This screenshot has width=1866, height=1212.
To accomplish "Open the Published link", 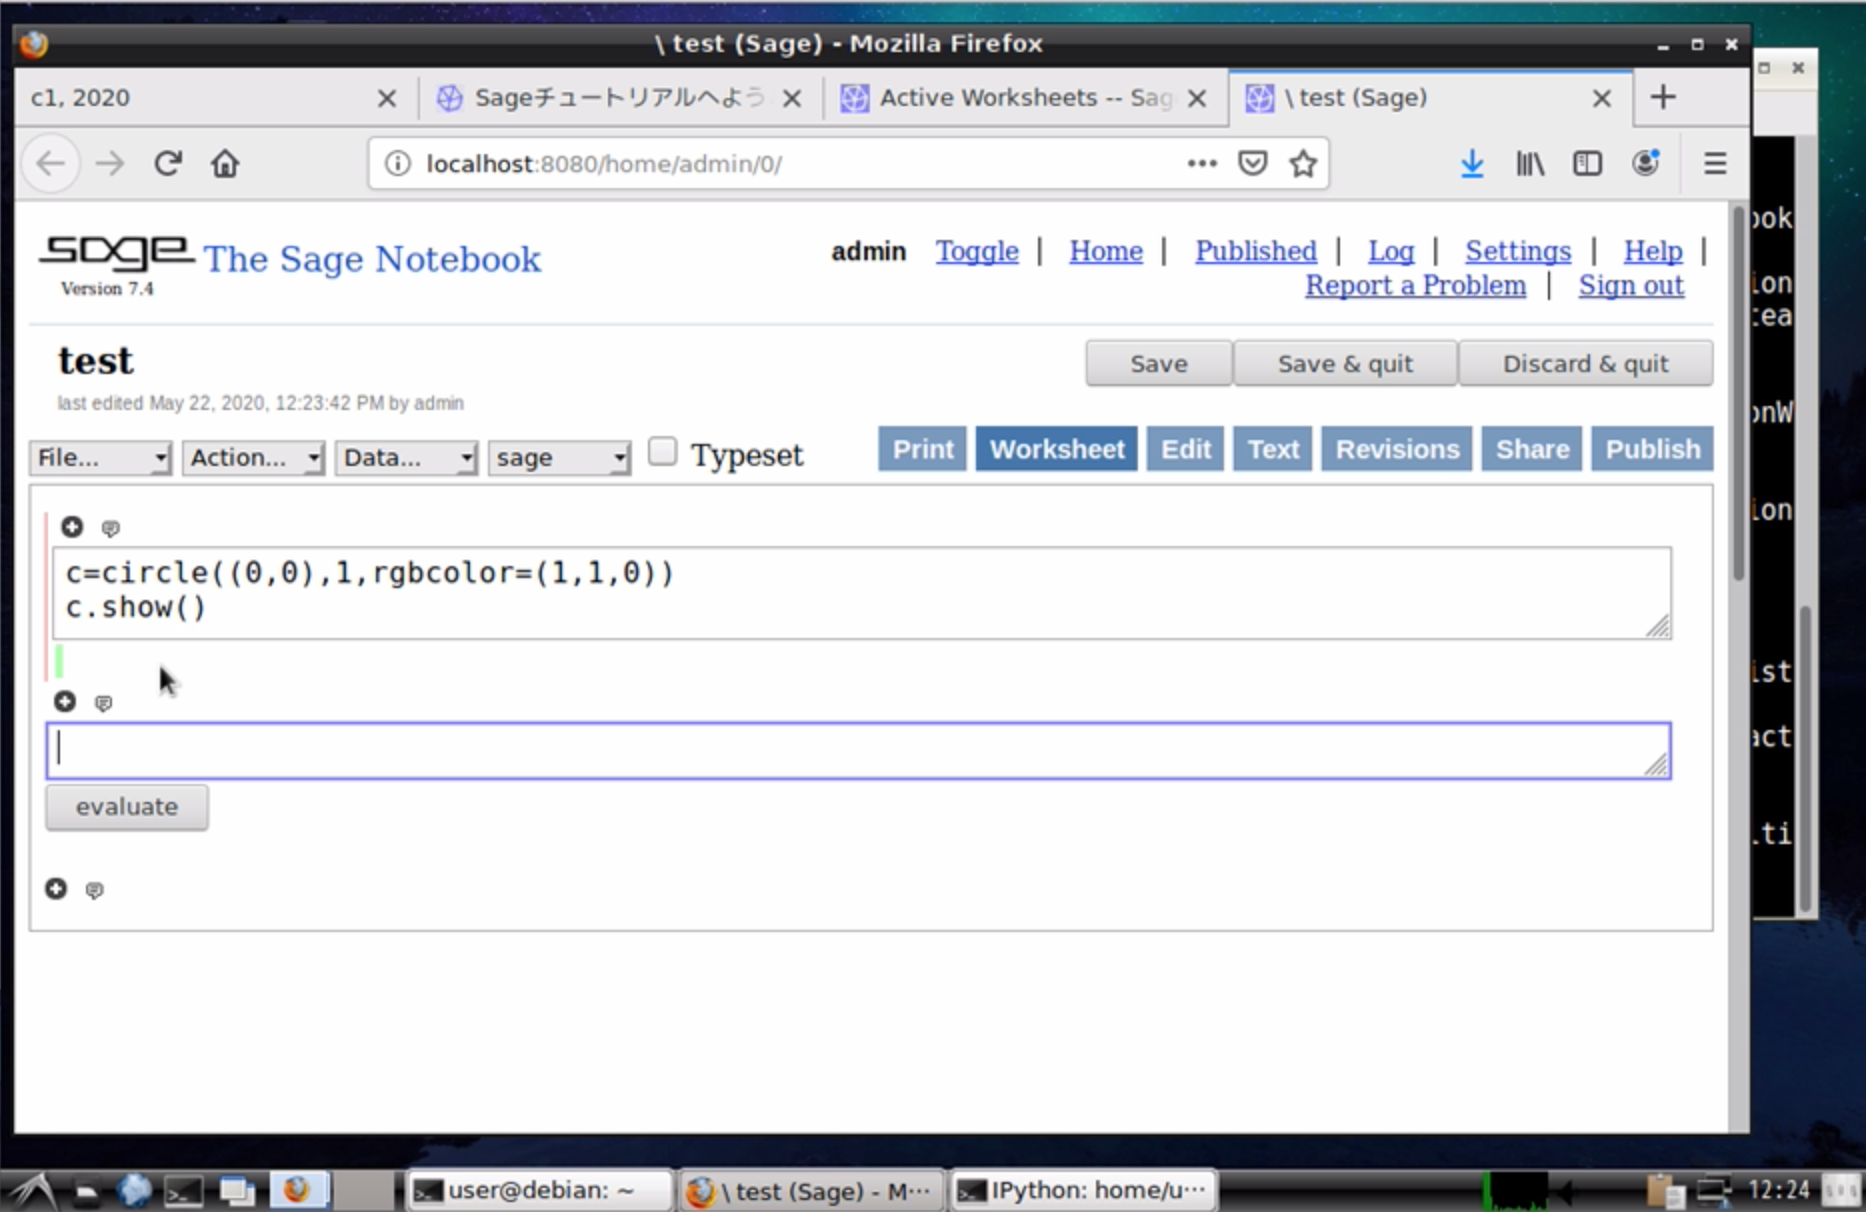I will [x=1256, y=251].
